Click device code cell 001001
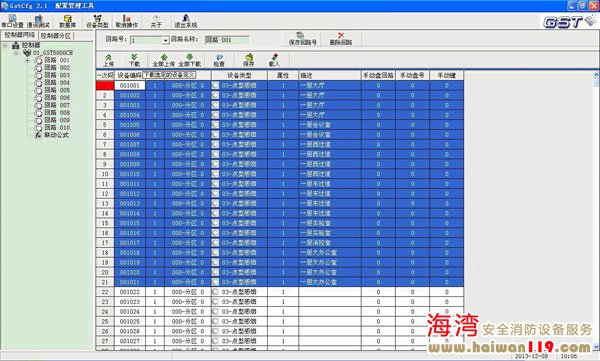 (x=130, y=85)
